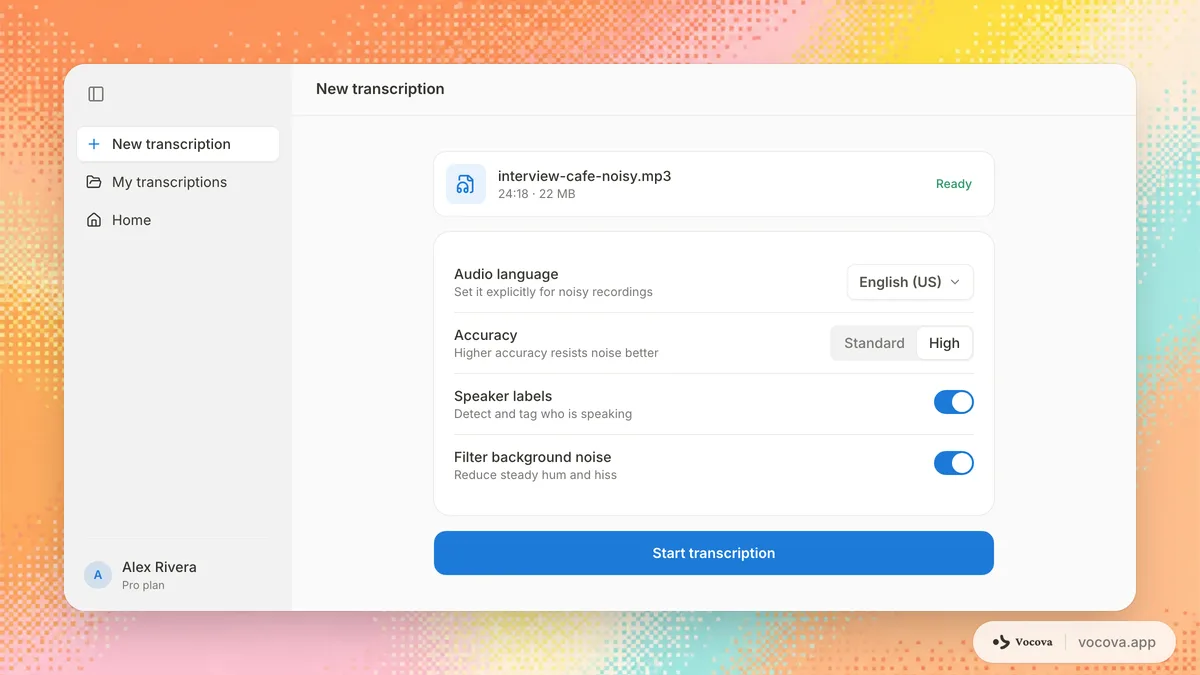This screenshot has height=675, width=1200.
Task: Disable Filter background noise switch
Action: (x=954, y=463)
